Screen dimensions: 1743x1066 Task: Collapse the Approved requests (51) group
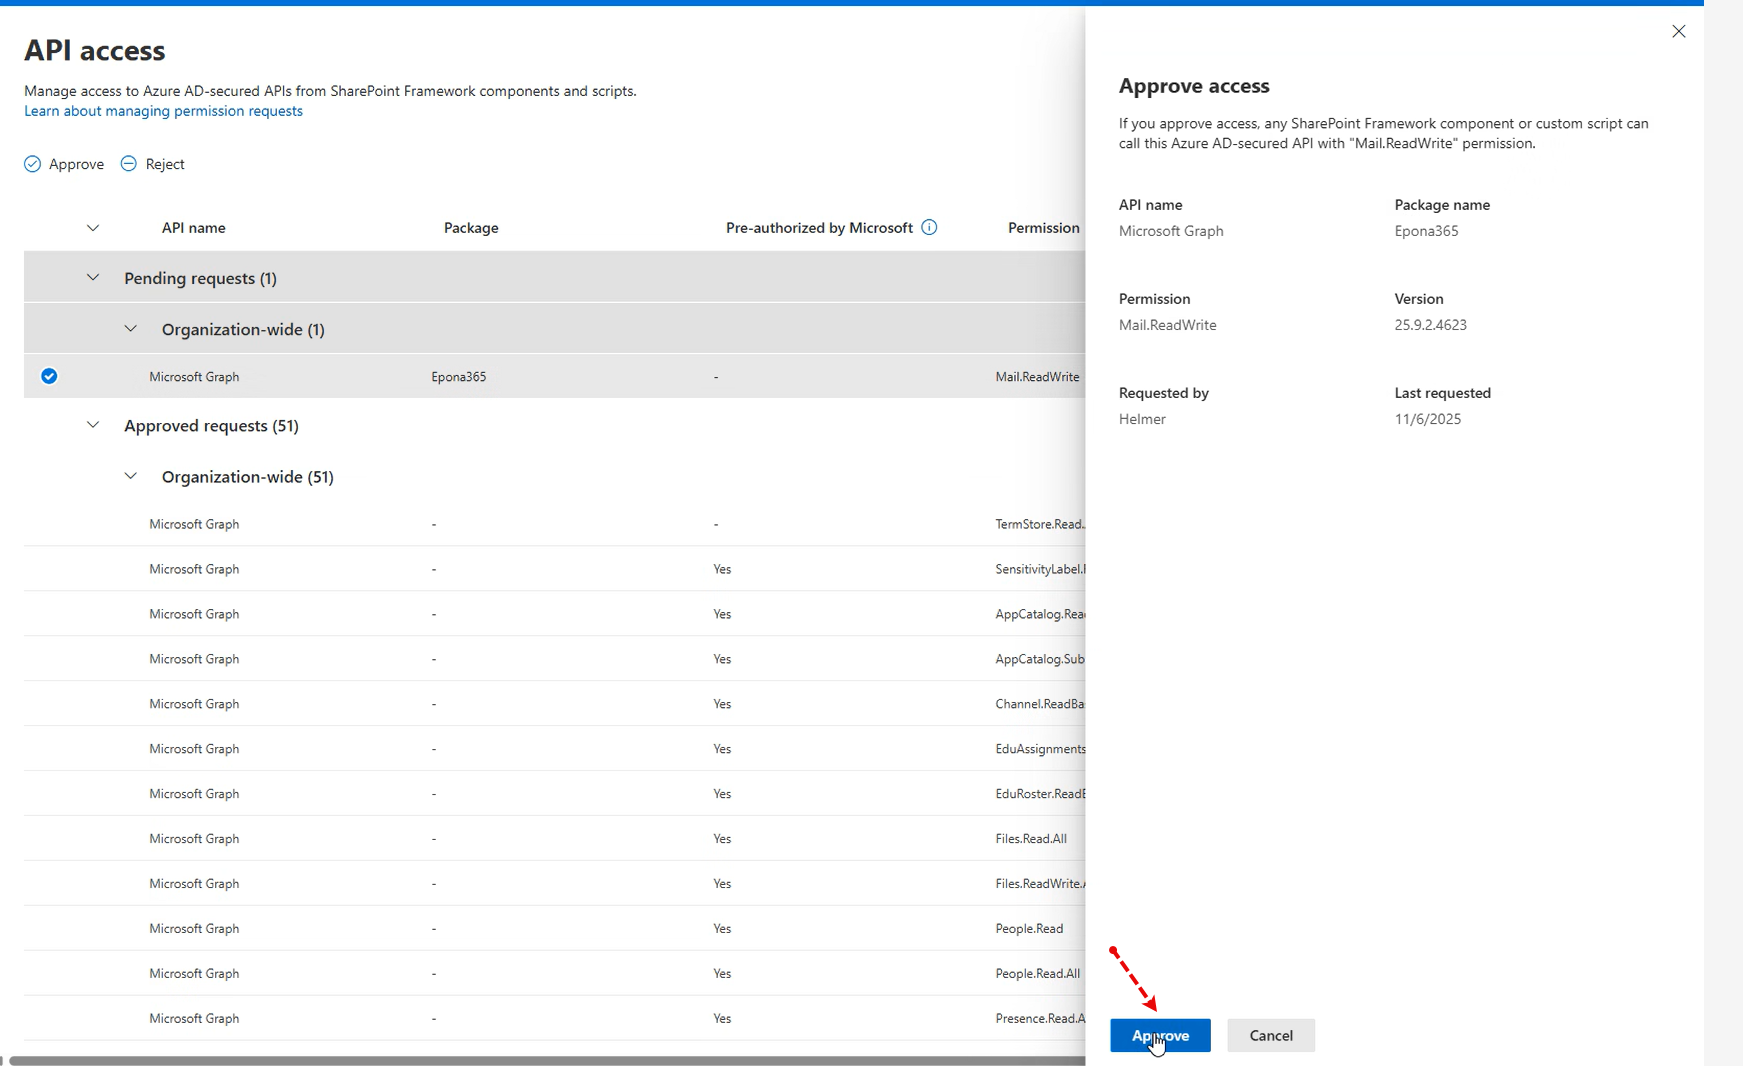pyautogui.click(x=93, y=426)
